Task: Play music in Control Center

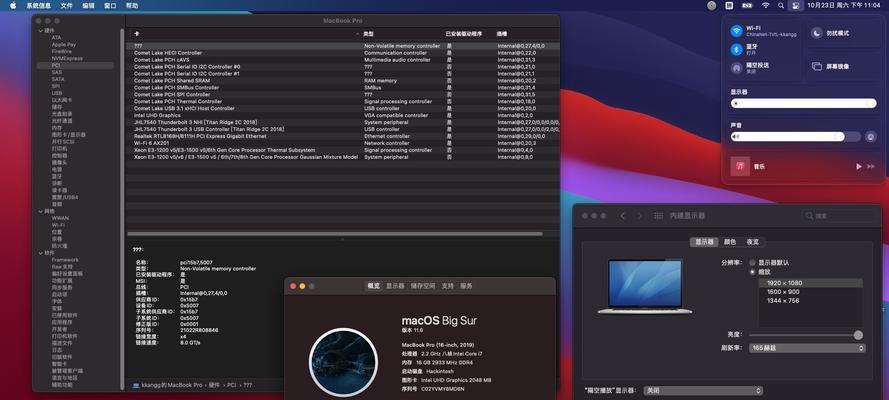Action: pos(859,167)
